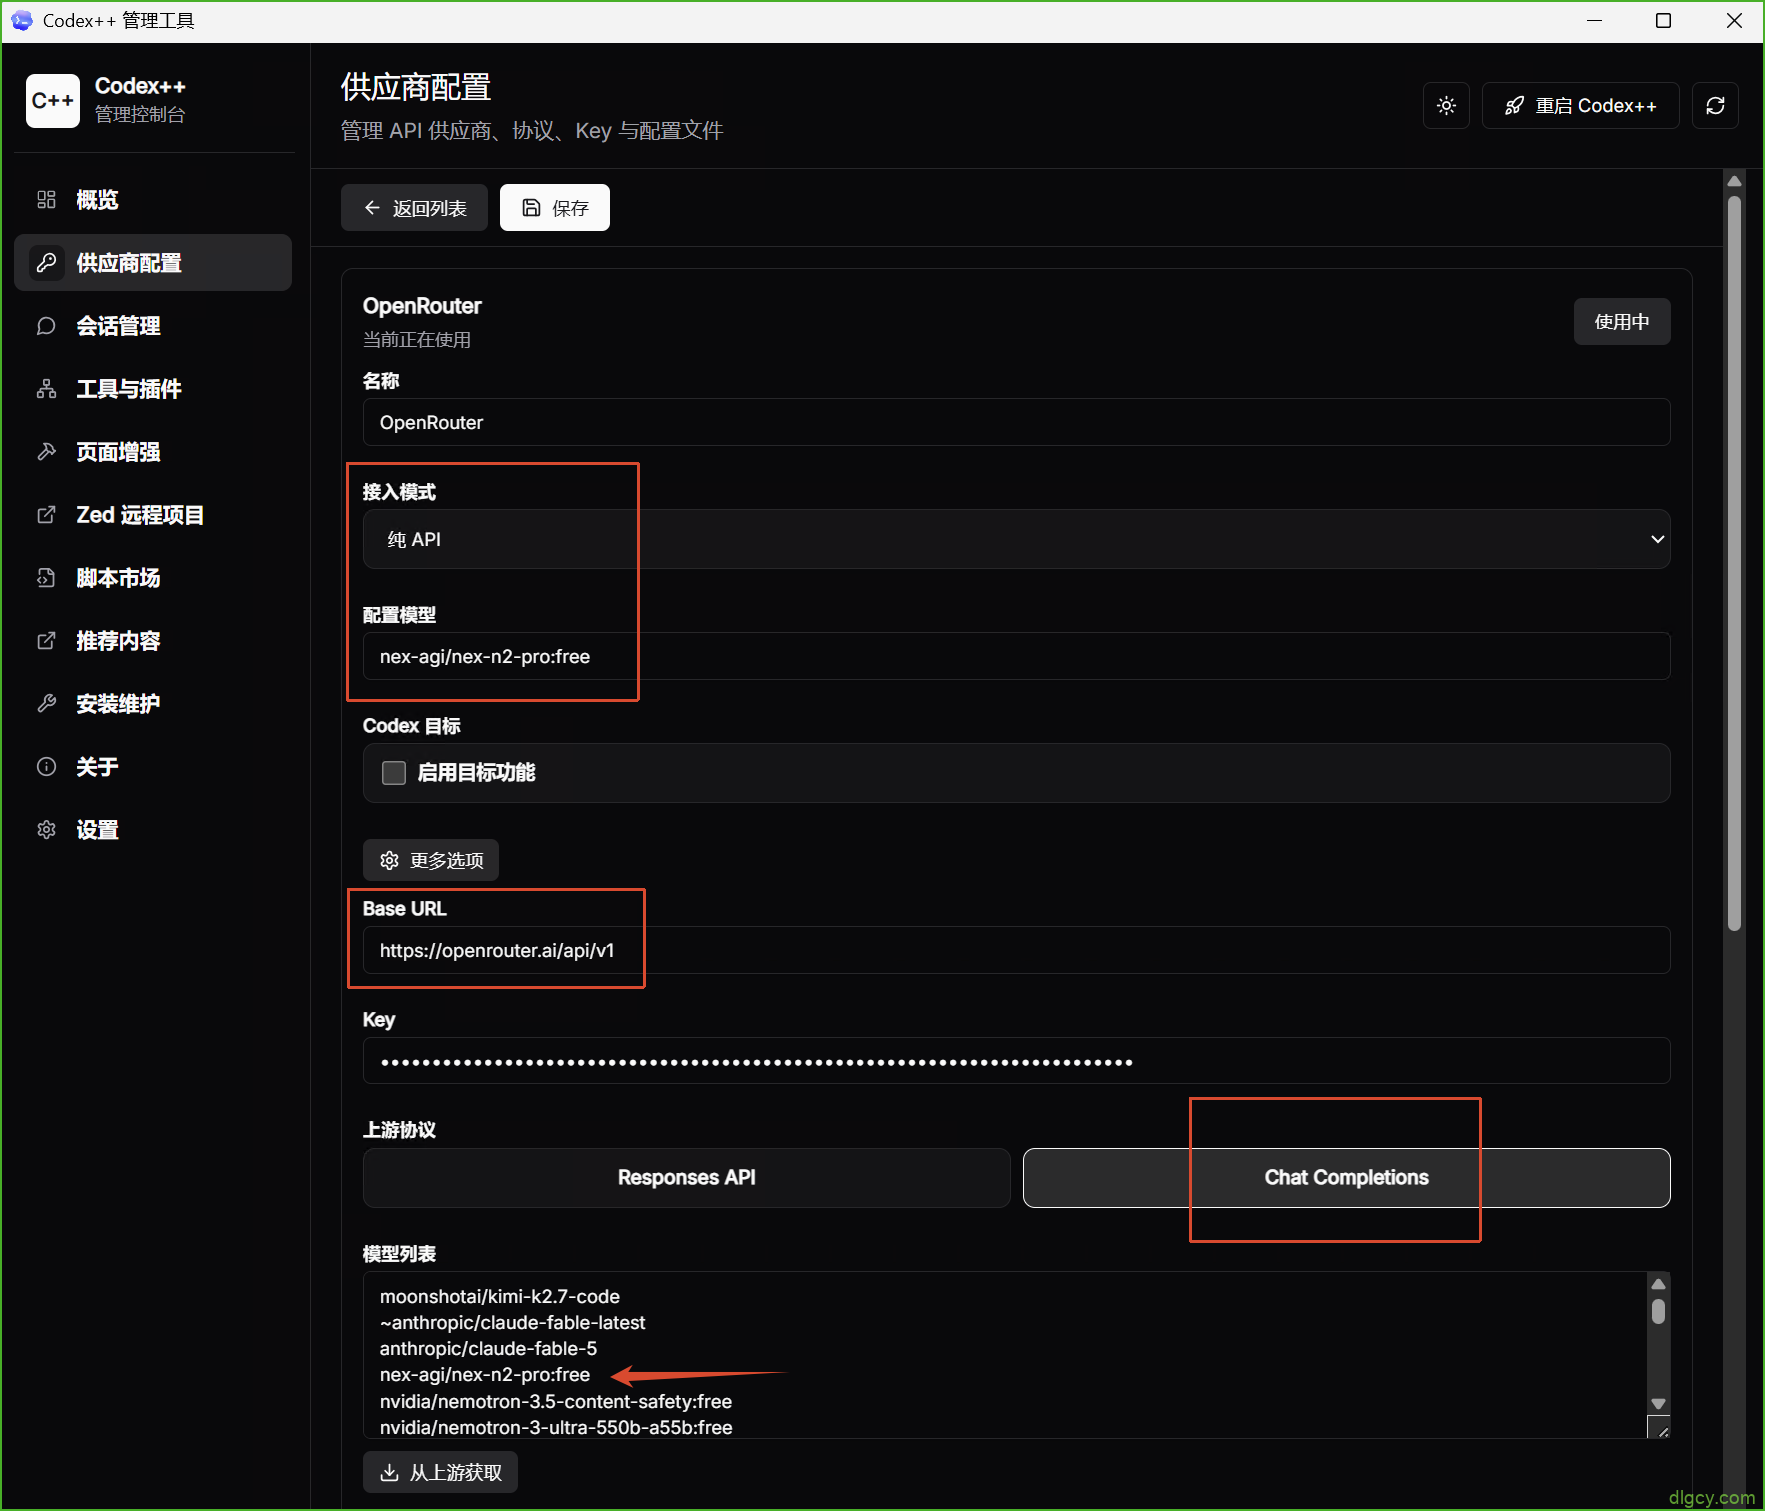Go to 工具与插件 in the sidebar
Screen dimensions: 1765x1511
coord(153,389)
